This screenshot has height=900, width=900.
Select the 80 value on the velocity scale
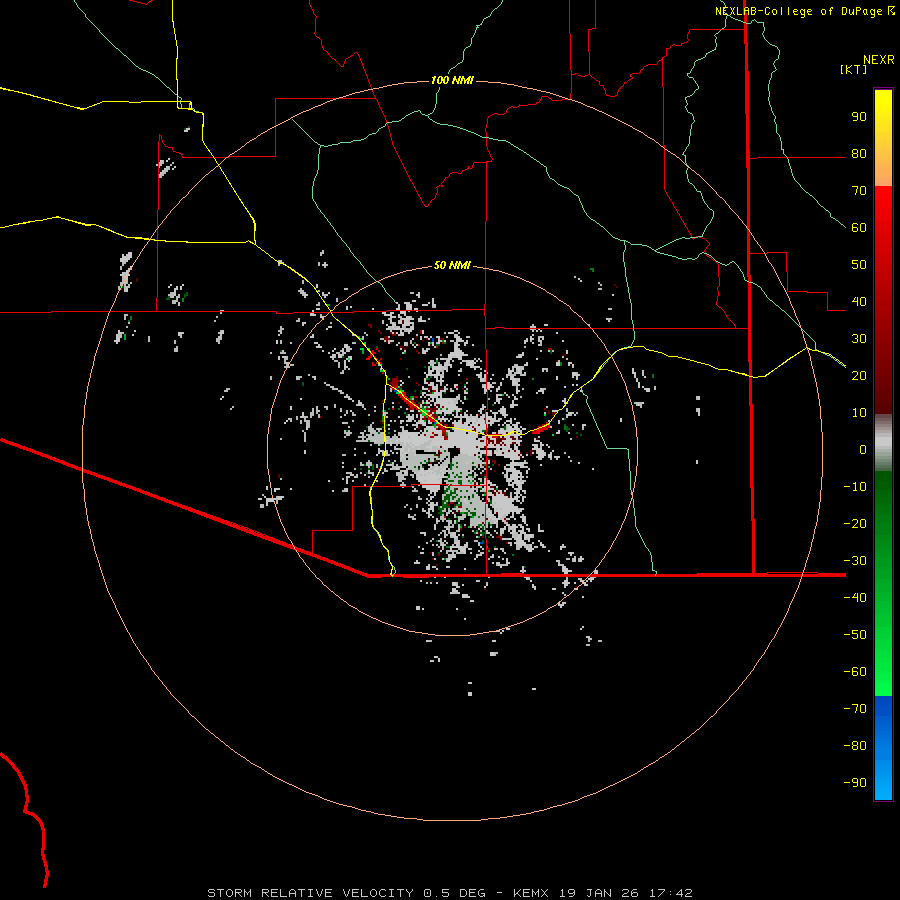click(859, 153)
